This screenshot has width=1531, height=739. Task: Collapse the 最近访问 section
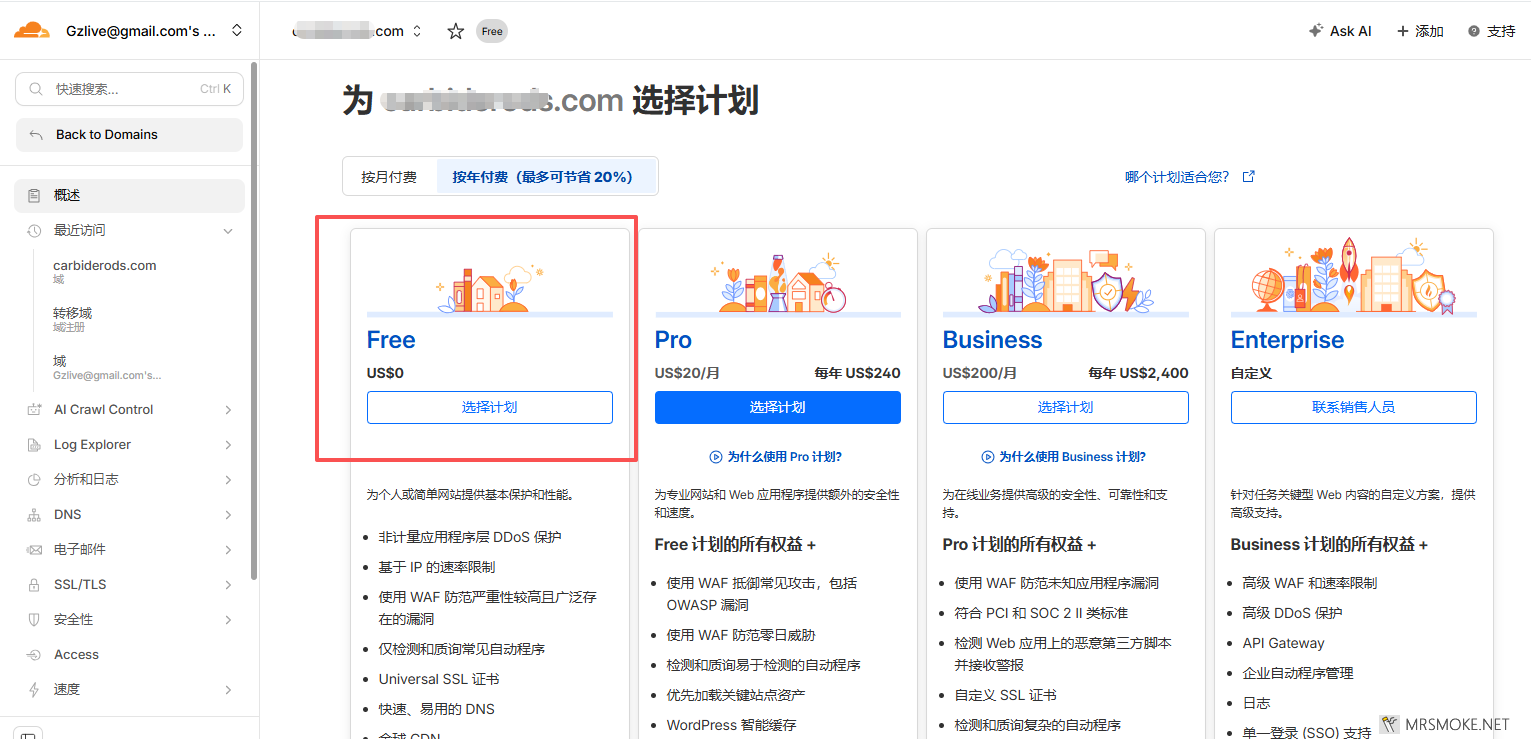[228, 231]
